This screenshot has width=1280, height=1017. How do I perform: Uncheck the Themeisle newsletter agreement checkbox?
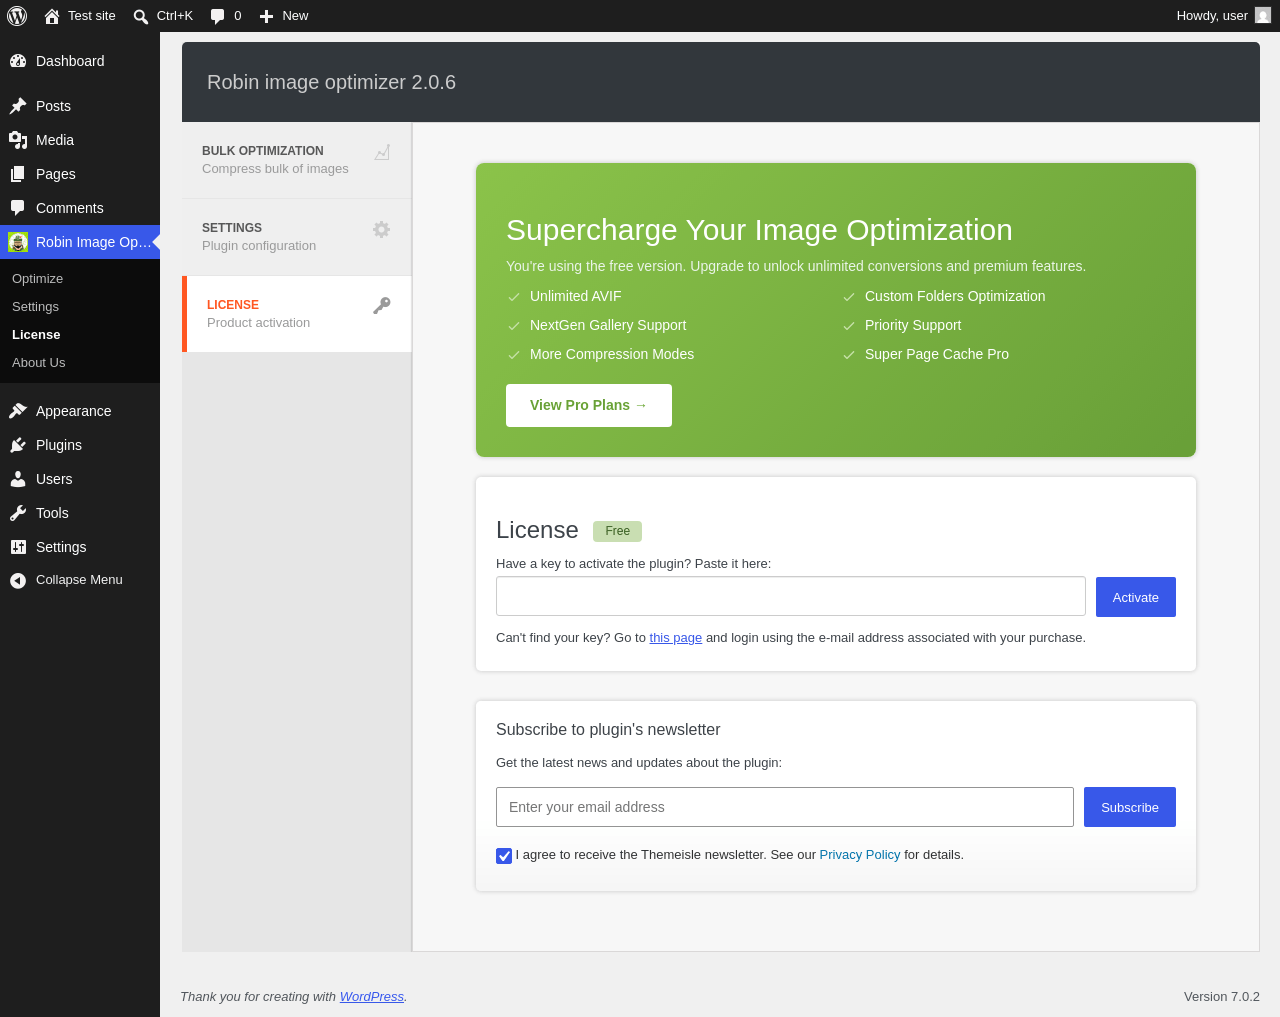(x=504, y=855)
